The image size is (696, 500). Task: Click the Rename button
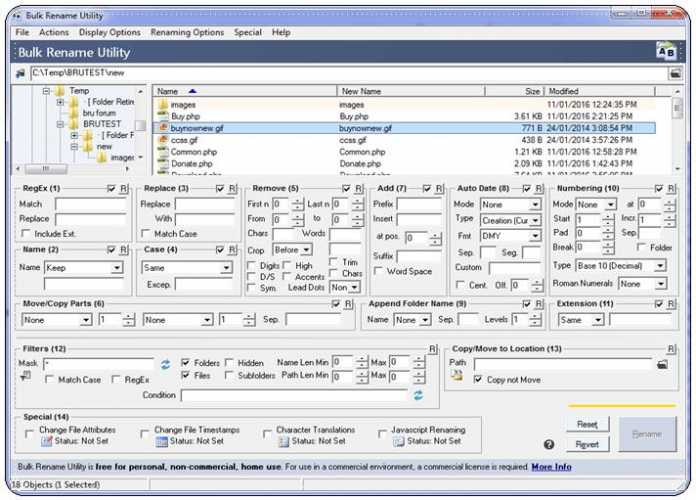coord(647,434)
